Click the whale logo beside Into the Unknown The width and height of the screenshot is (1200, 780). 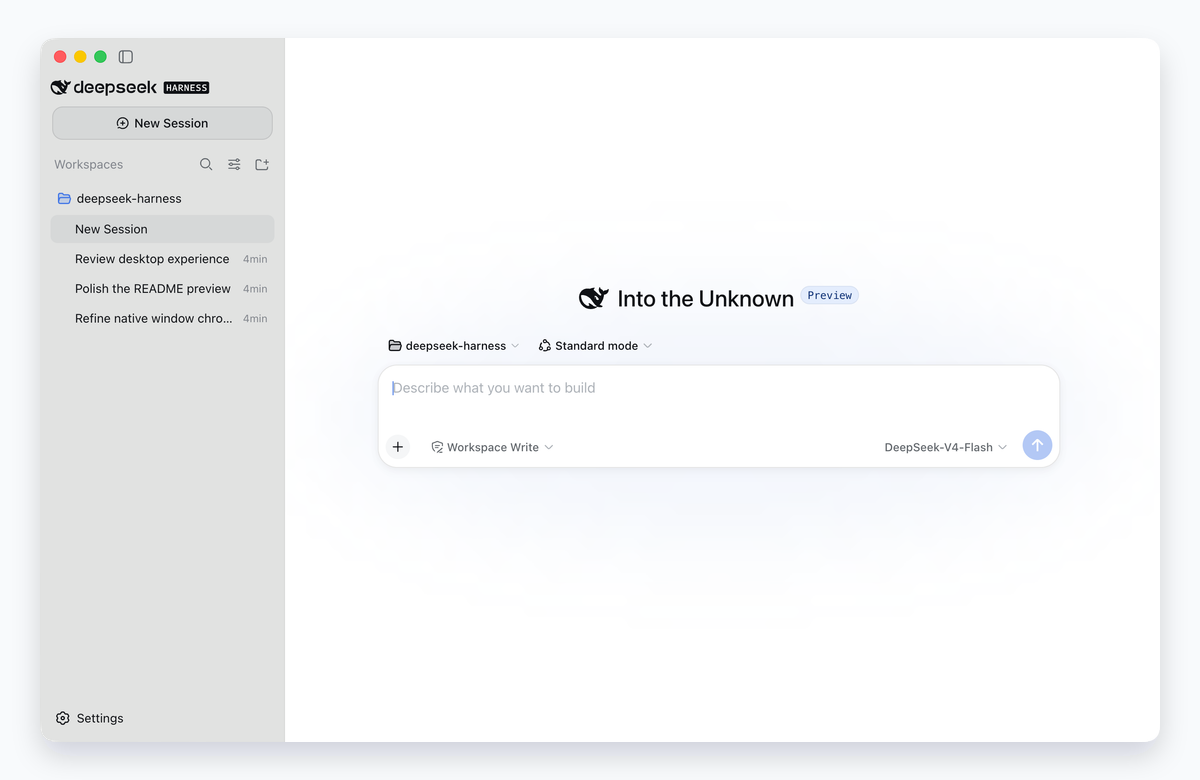click(x=594, y=298)
